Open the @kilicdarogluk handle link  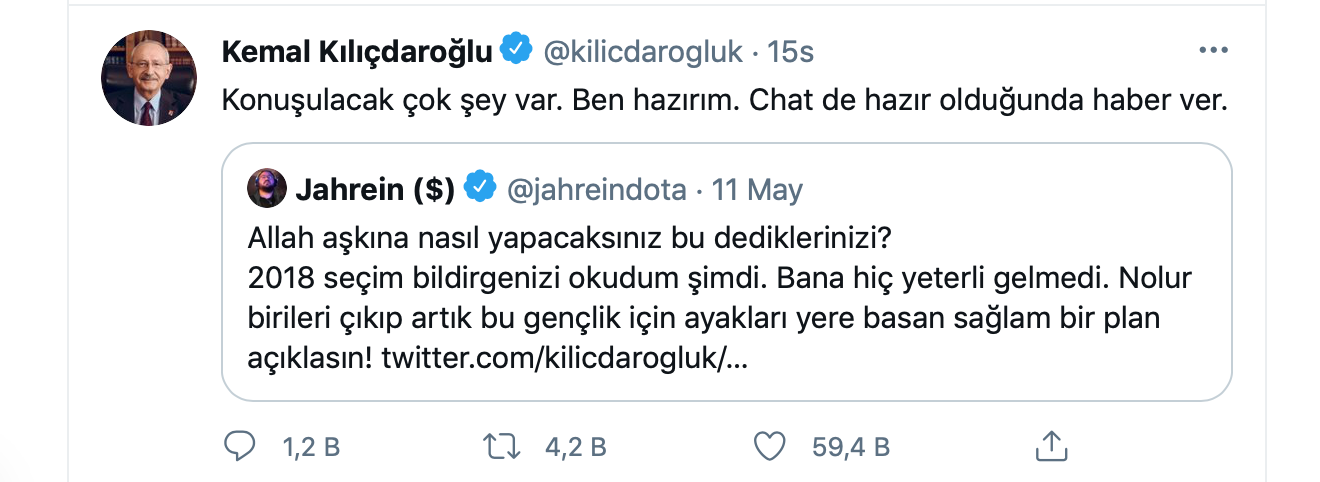(x=642, y=53)
